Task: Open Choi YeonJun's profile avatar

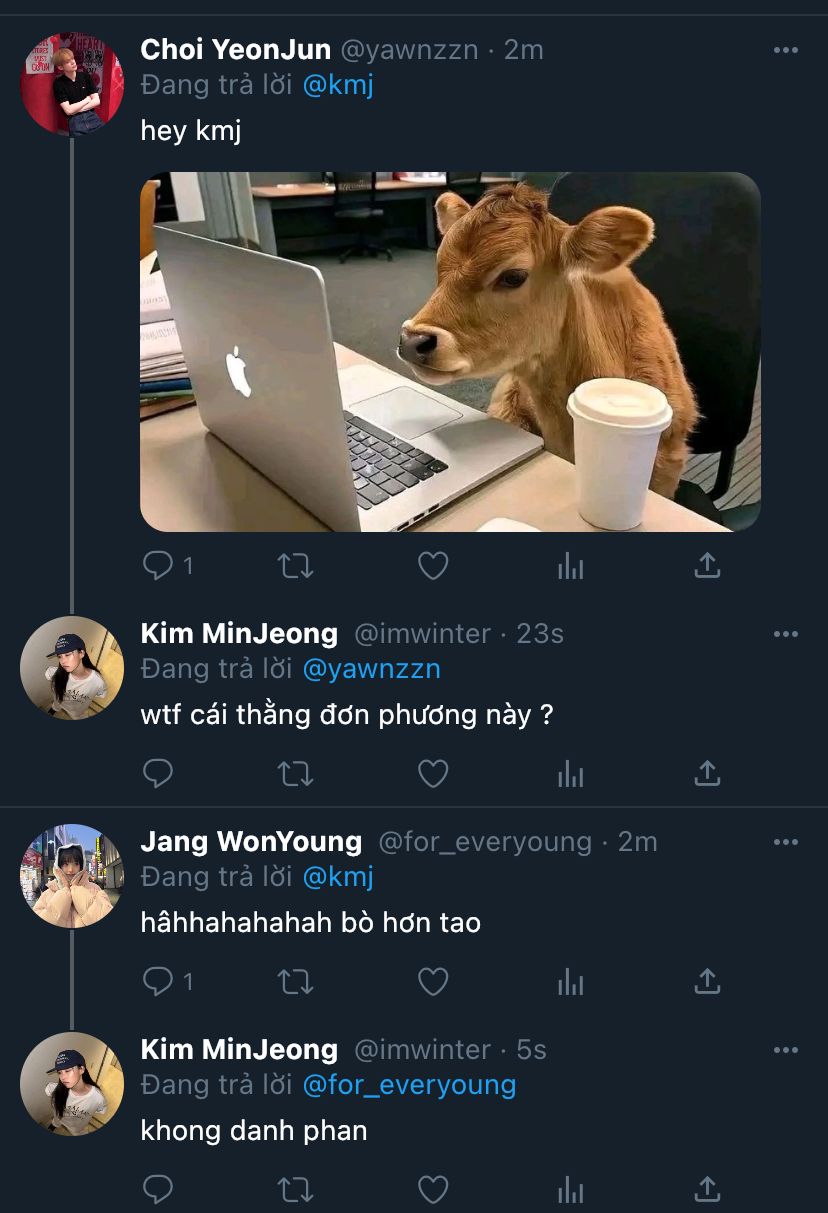Action: 72,84
